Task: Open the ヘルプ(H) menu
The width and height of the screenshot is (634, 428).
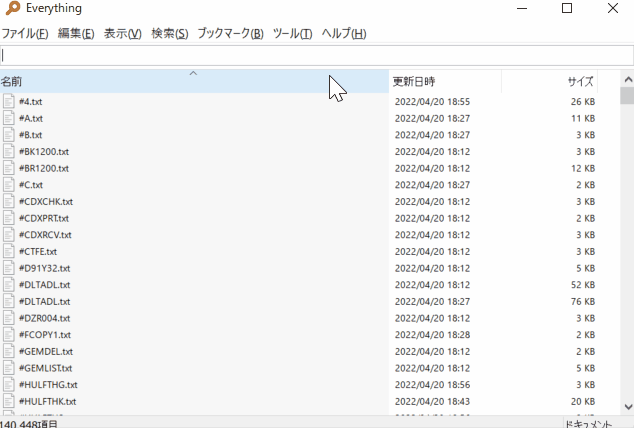Action: pyautogui.click(x=344, y=33)
